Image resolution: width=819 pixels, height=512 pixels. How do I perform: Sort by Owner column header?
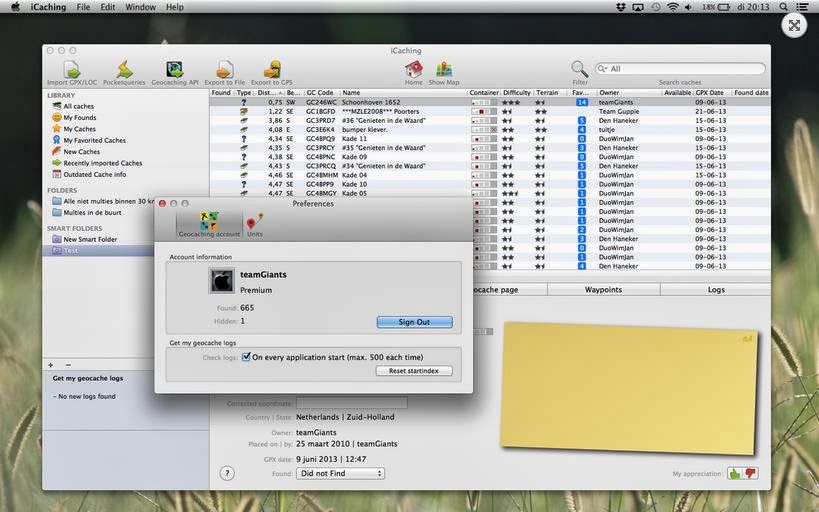[x=629, y=92]
